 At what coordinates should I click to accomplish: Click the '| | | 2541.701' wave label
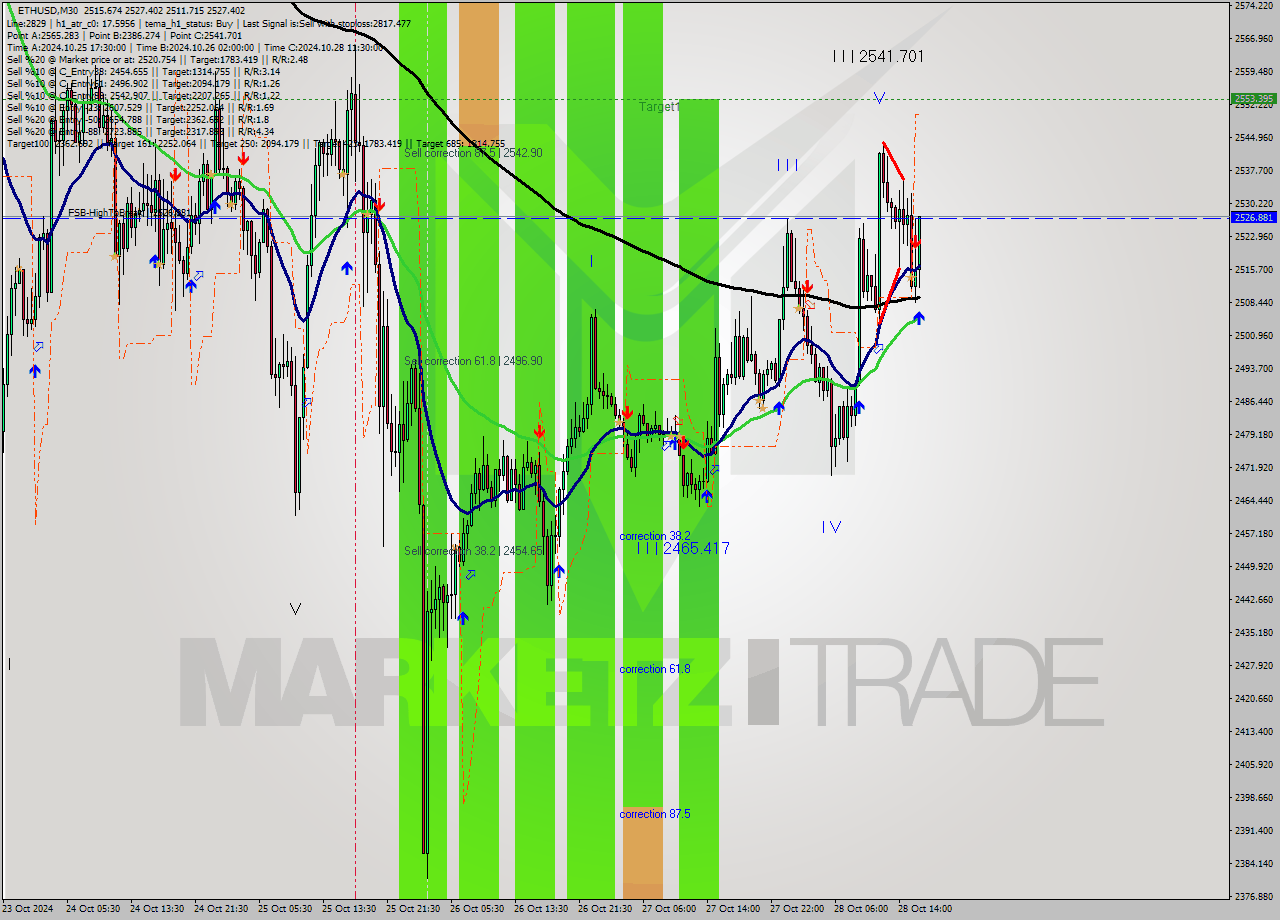coord(878,56)
